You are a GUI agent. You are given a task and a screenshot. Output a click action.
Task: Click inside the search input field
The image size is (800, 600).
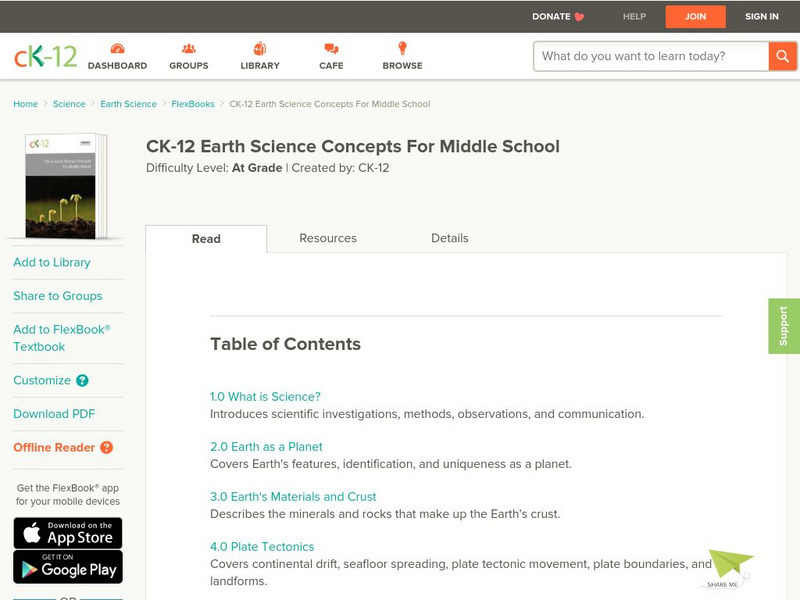(x=650, y=56)
